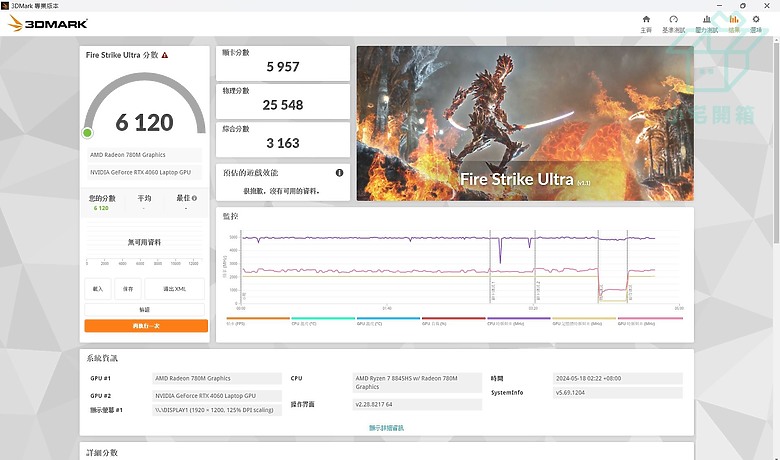Toggle the red GPU load legend
Image resolution: width=780 pixels, height=460 pixels.
[x=453, y=321]
